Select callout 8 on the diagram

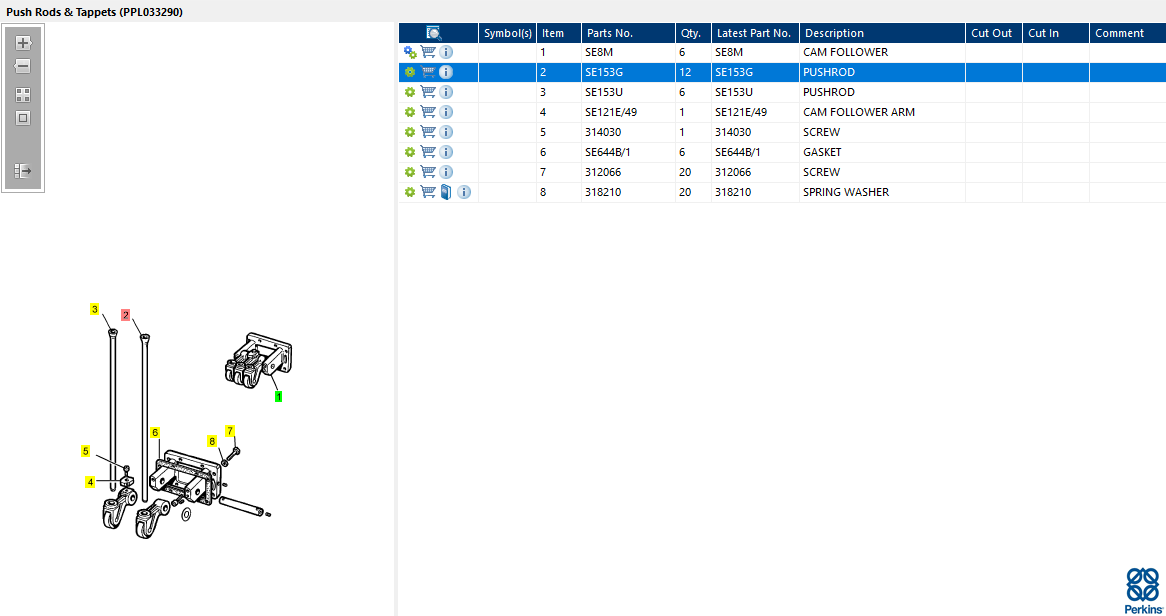pos(212,441)
